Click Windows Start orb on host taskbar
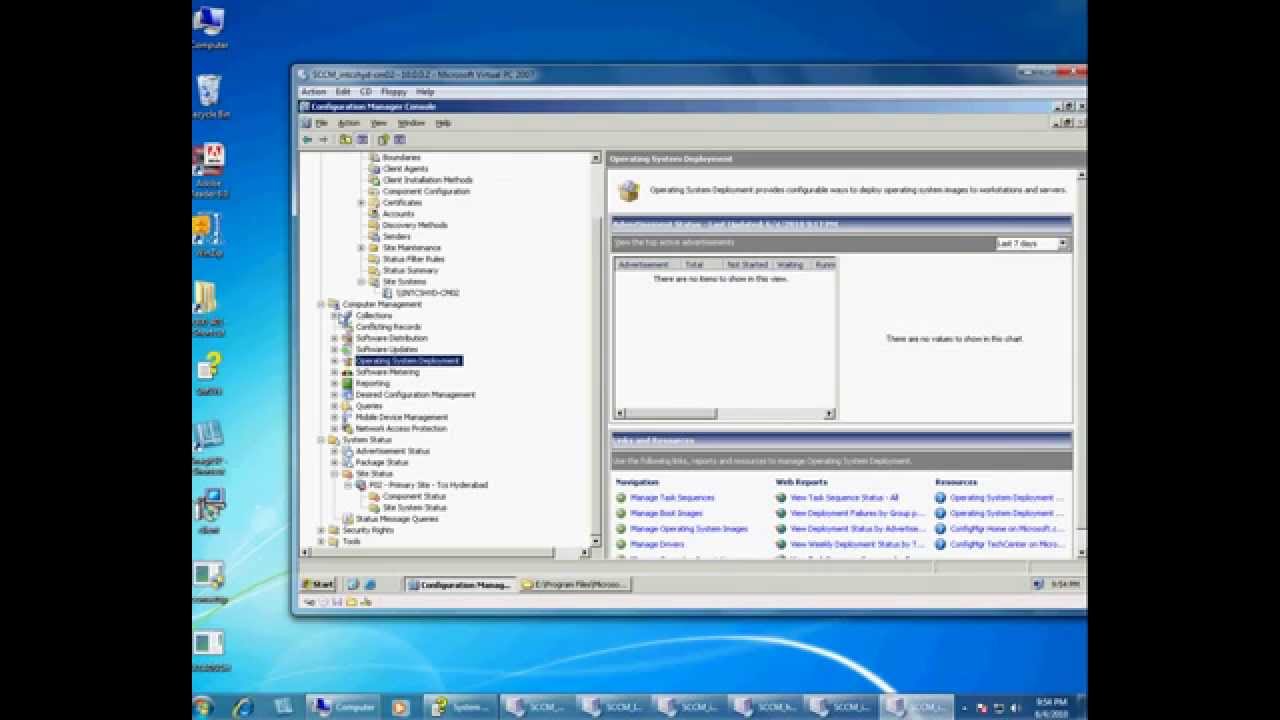This screenshot has height=720, width=1280. pos(203,707)
